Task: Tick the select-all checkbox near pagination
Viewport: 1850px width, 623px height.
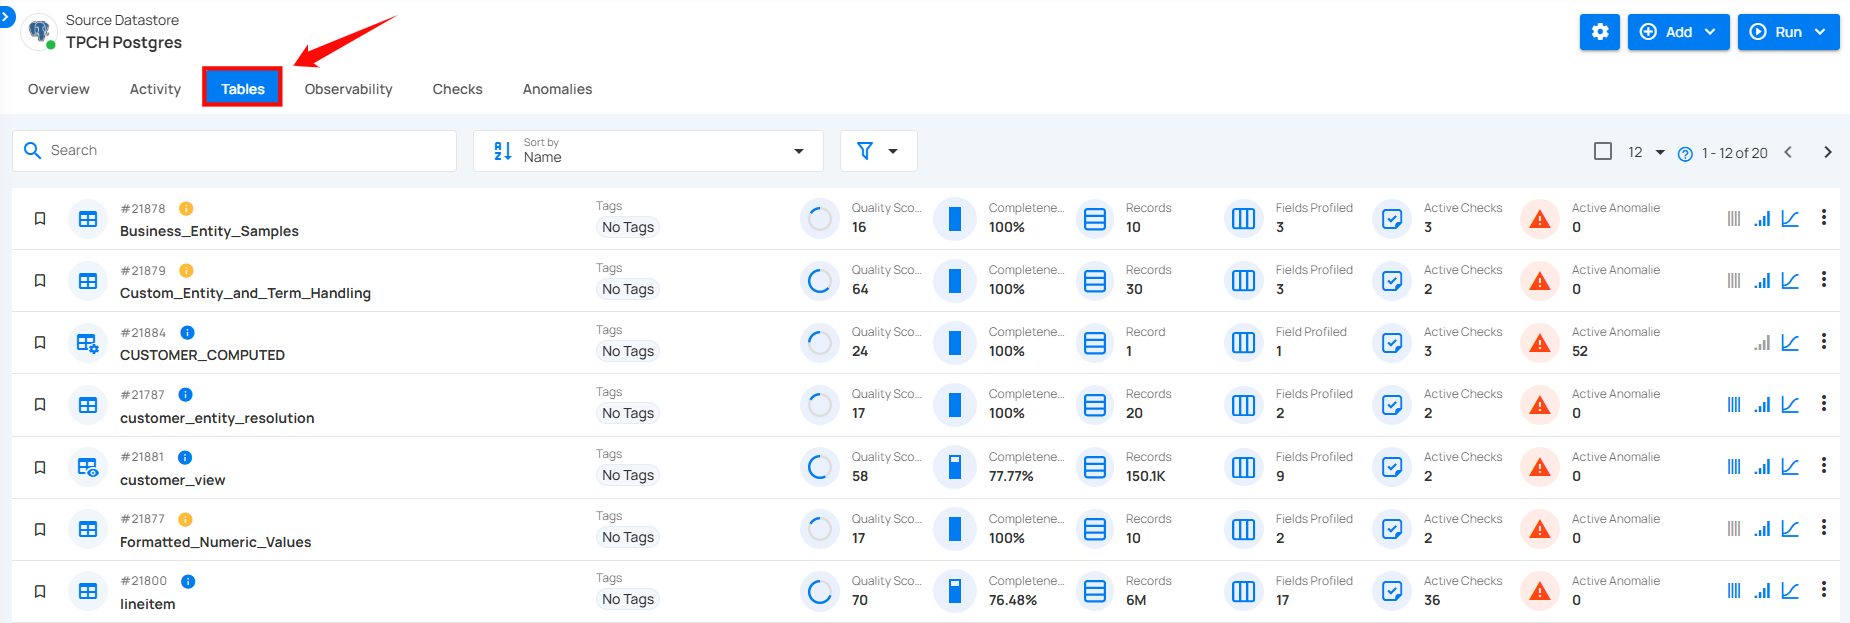Action: (1603, 151)
